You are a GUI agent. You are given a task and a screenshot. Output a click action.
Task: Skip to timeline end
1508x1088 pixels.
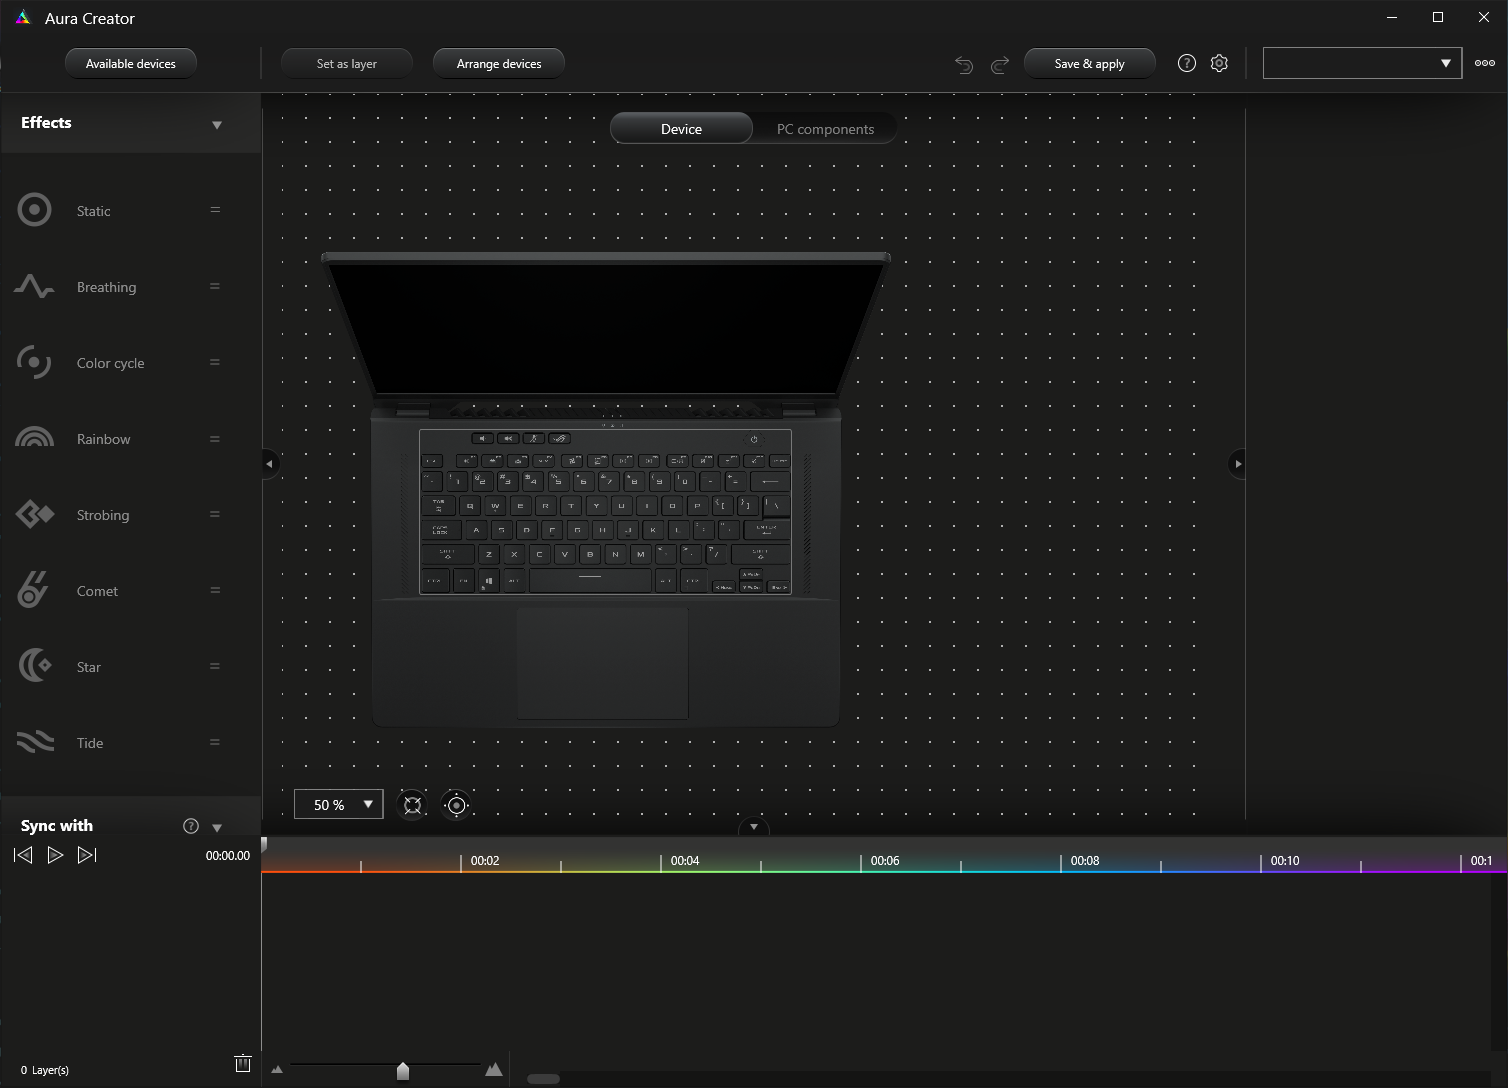[87, 855]
